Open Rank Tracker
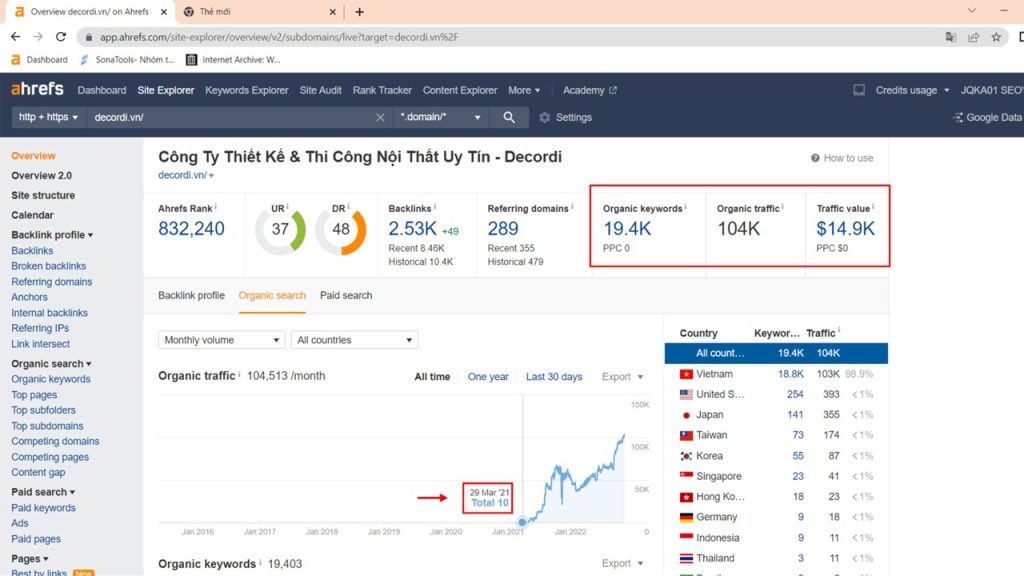The image size is (1024, 576). pyautogui.click(x=382, y=90)
